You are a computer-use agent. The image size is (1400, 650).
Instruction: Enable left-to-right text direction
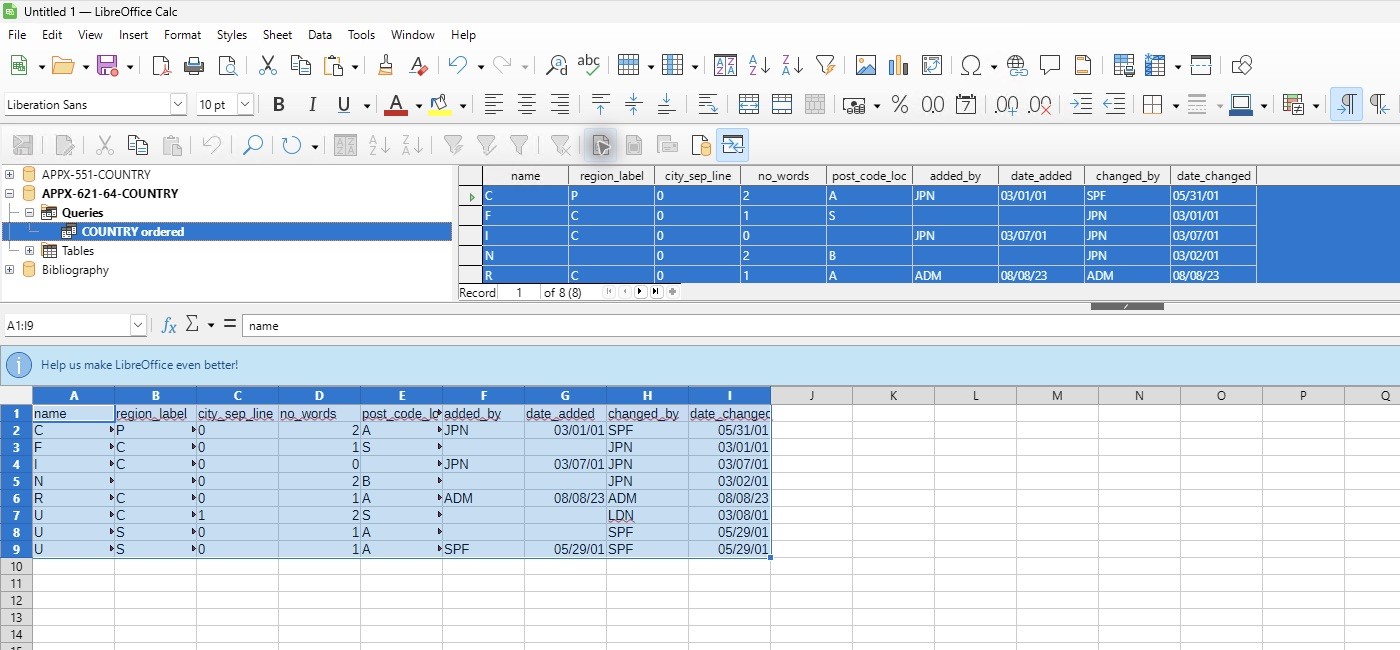pyautogui.click(x=1347, y=104)
